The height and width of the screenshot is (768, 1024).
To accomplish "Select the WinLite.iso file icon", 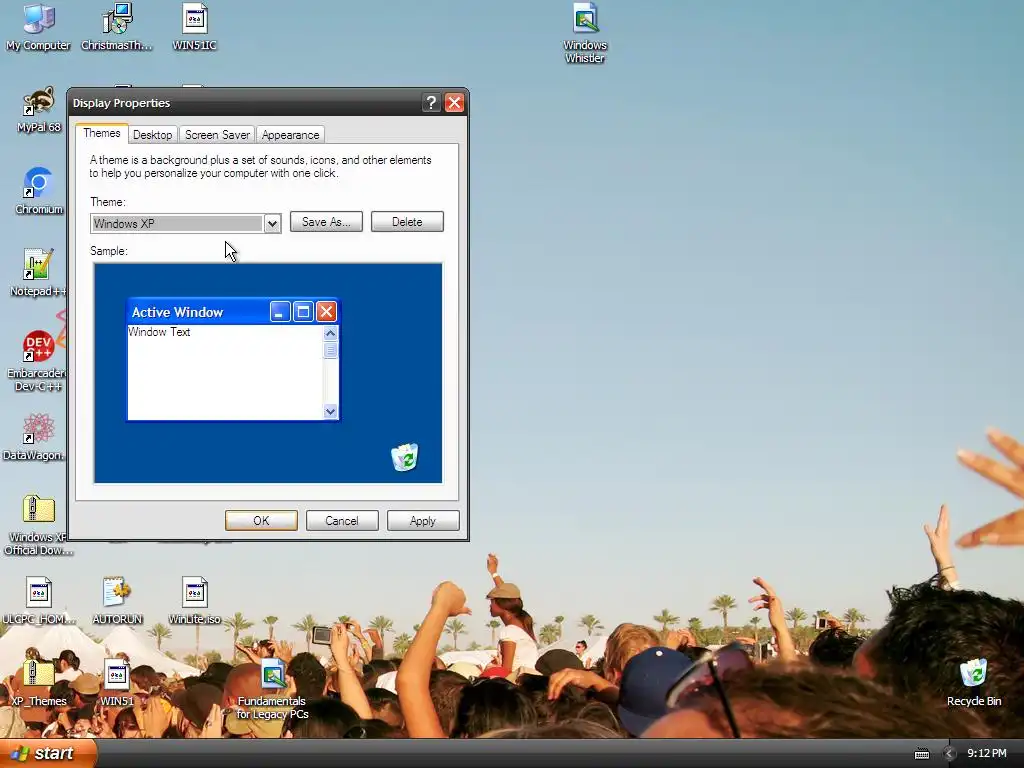I will pos(195,601).
